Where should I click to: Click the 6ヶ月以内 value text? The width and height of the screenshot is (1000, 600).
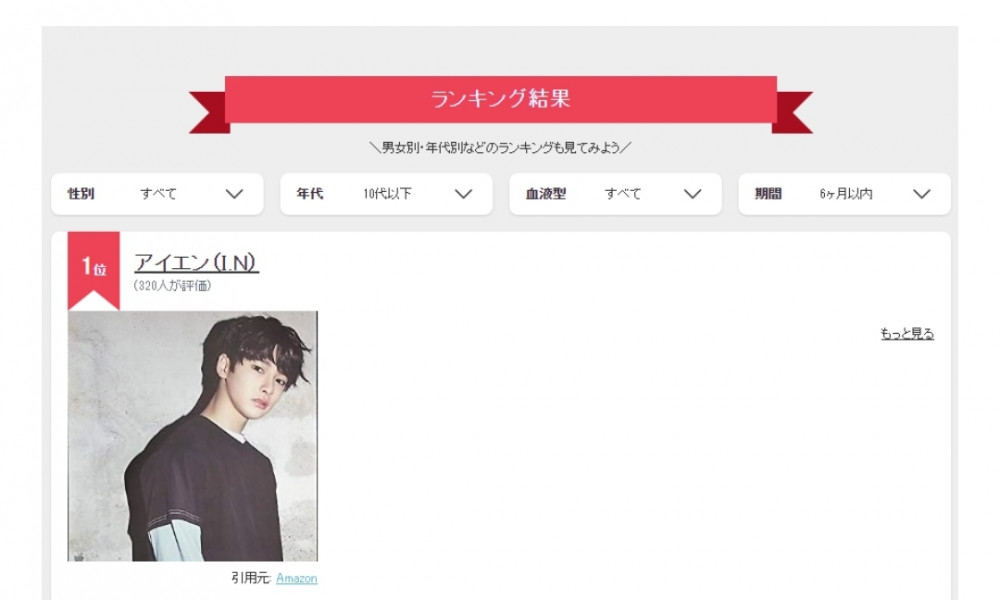click(x=846, y=194)
